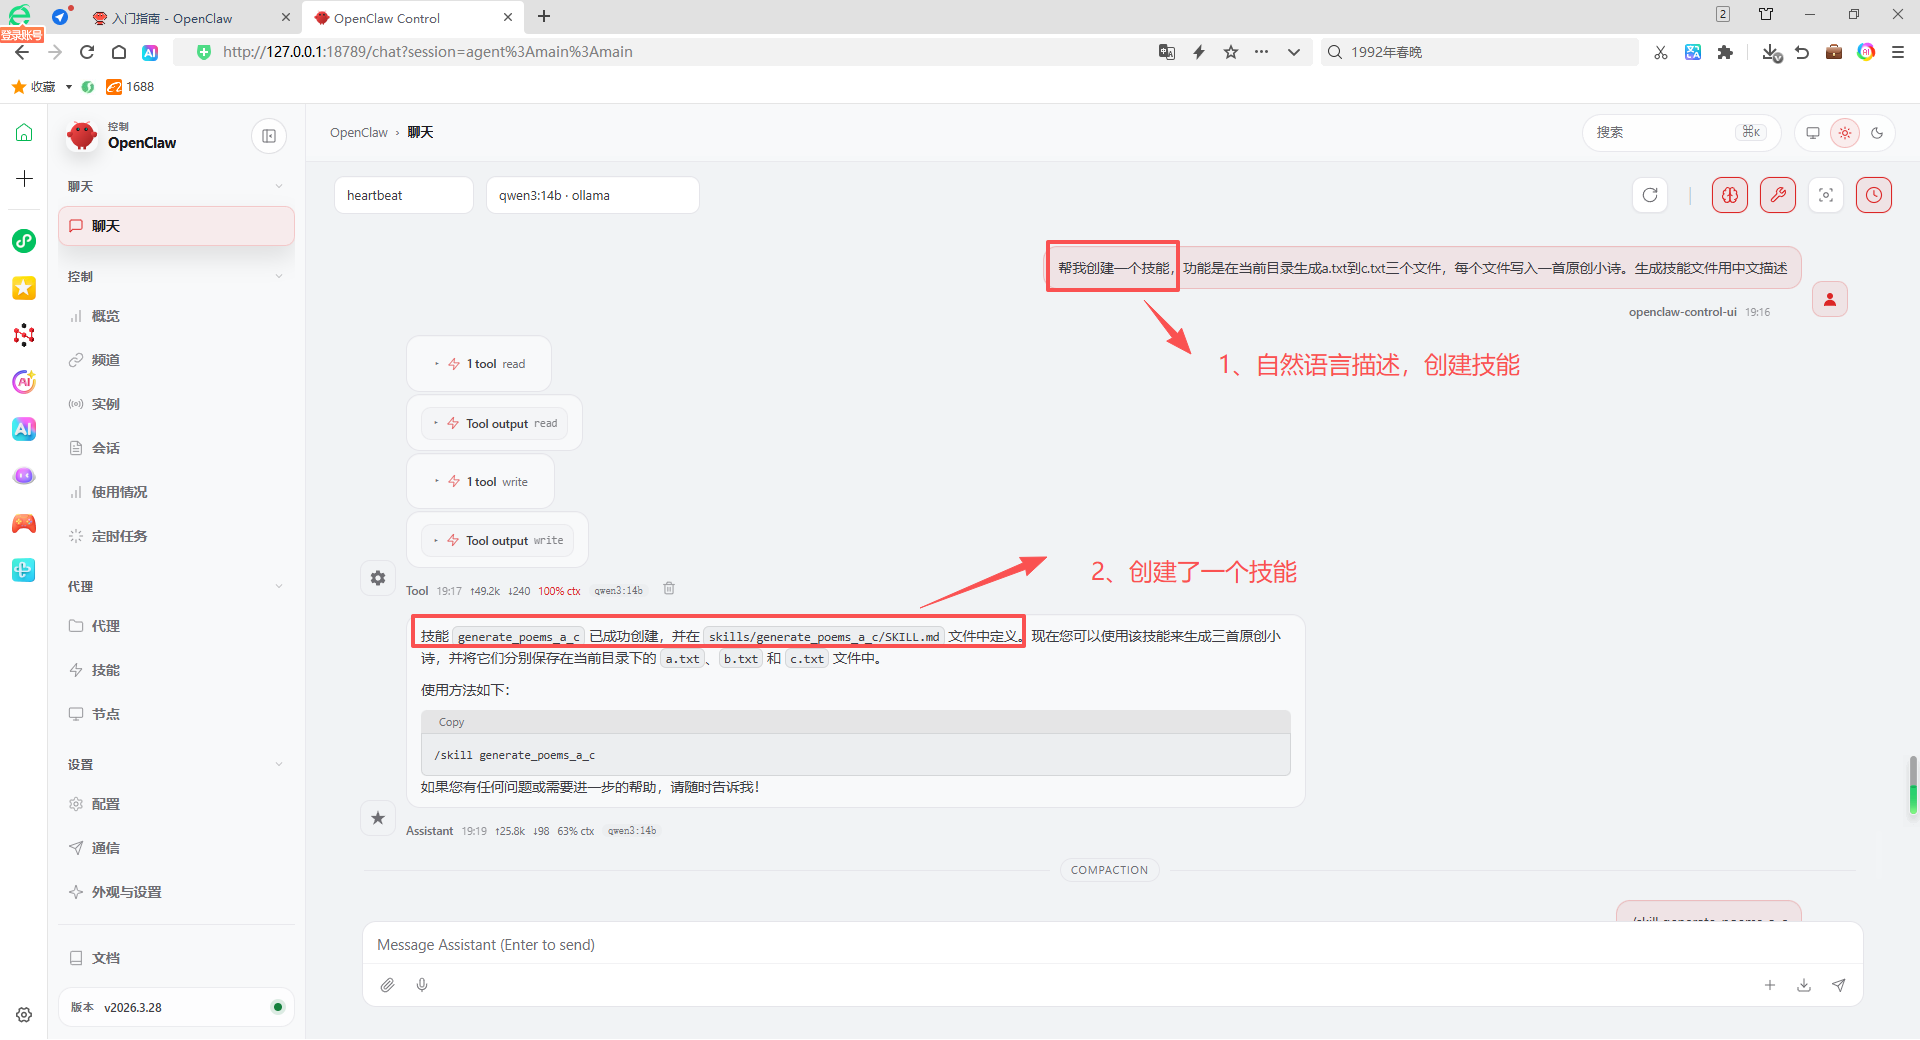Open 频道 channels in sidebar
This screenshot has height=1040, width=1920.
[176, 360]
